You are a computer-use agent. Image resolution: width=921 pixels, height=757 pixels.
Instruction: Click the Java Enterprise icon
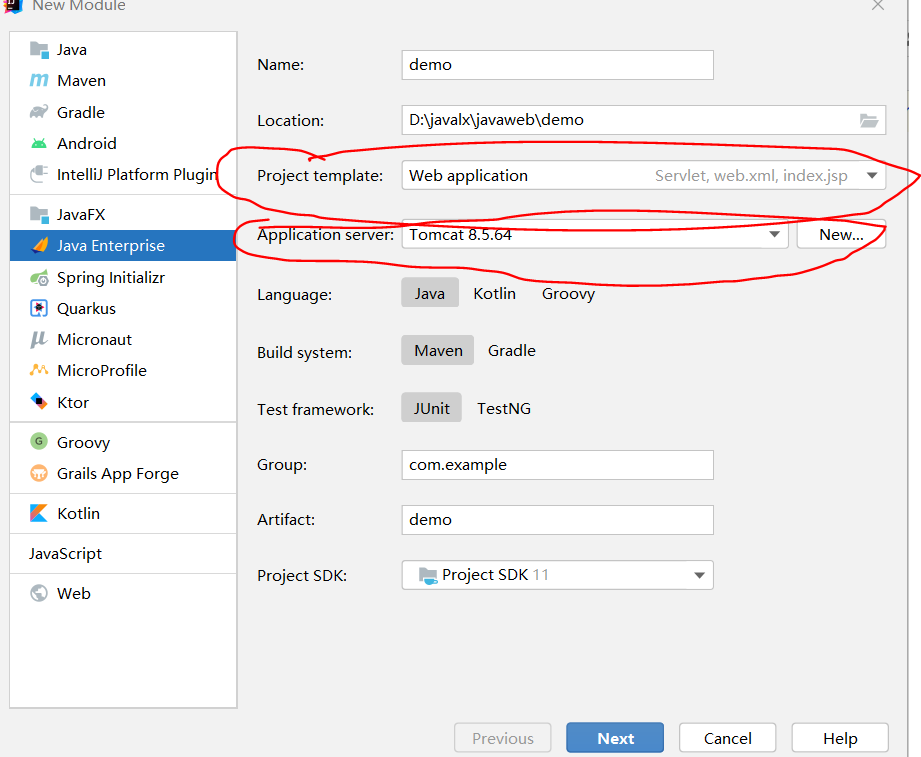pyautogui.click(x=39, y=245)
